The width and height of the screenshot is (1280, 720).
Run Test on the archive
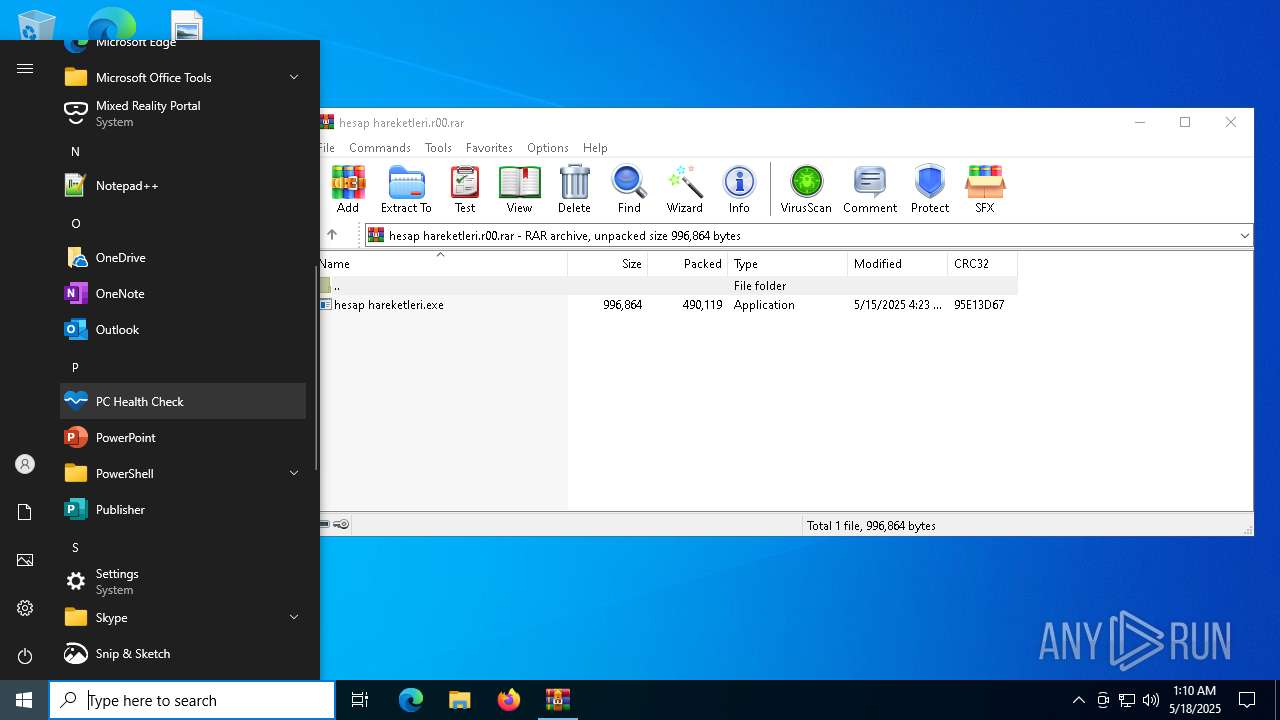pyautogui.click(x=465, y=190)
